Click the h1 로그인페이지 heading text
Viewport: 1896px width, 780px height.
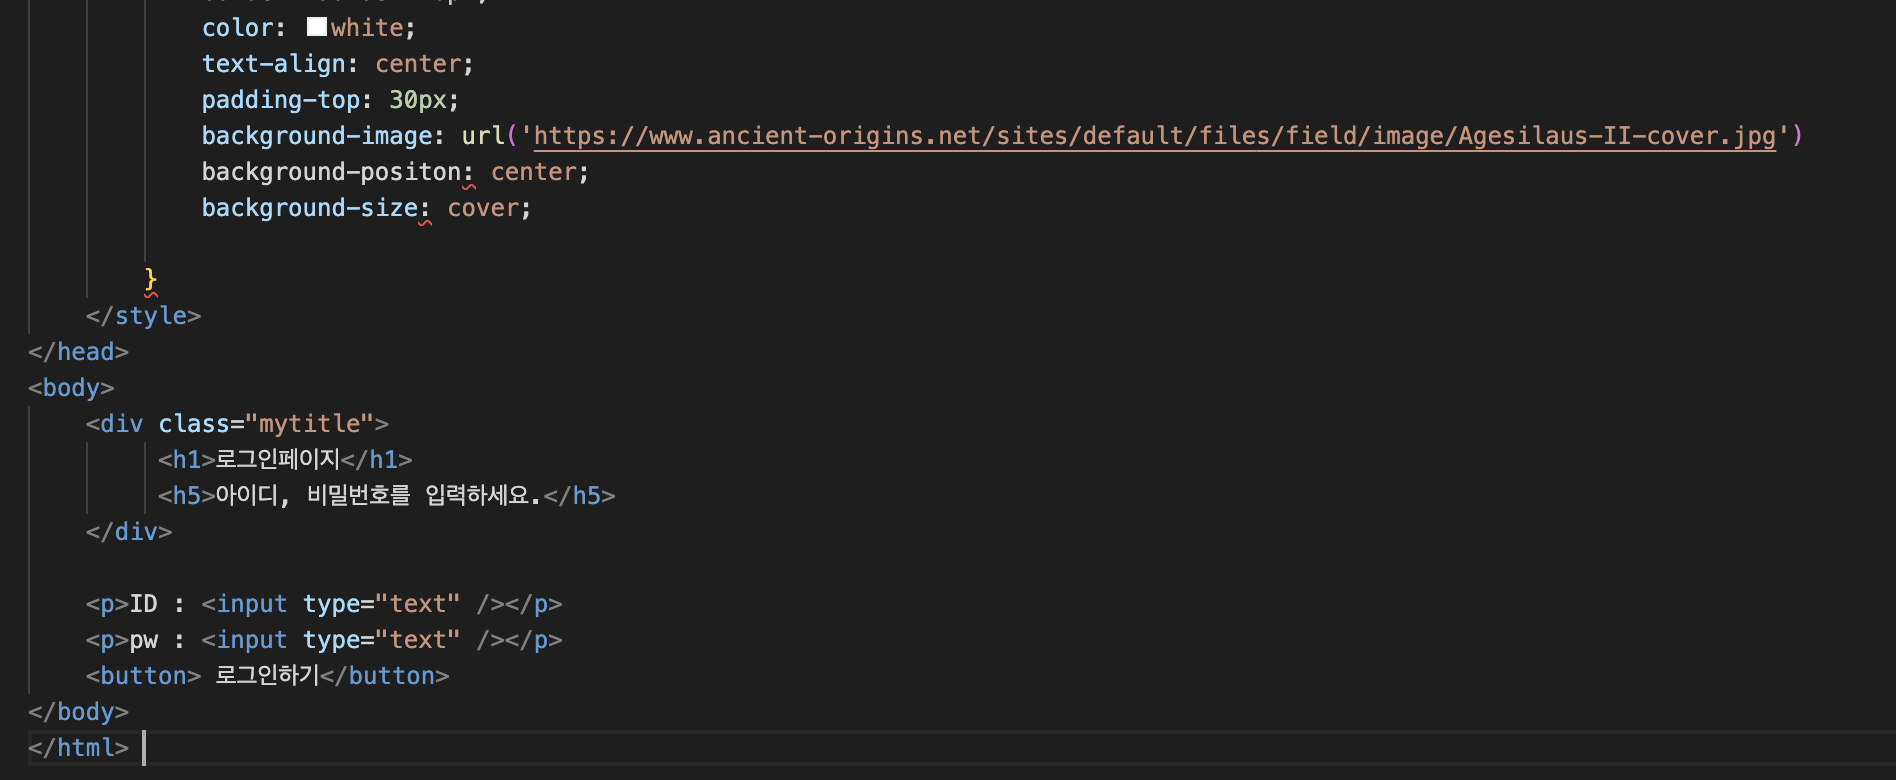click(278, 460)
